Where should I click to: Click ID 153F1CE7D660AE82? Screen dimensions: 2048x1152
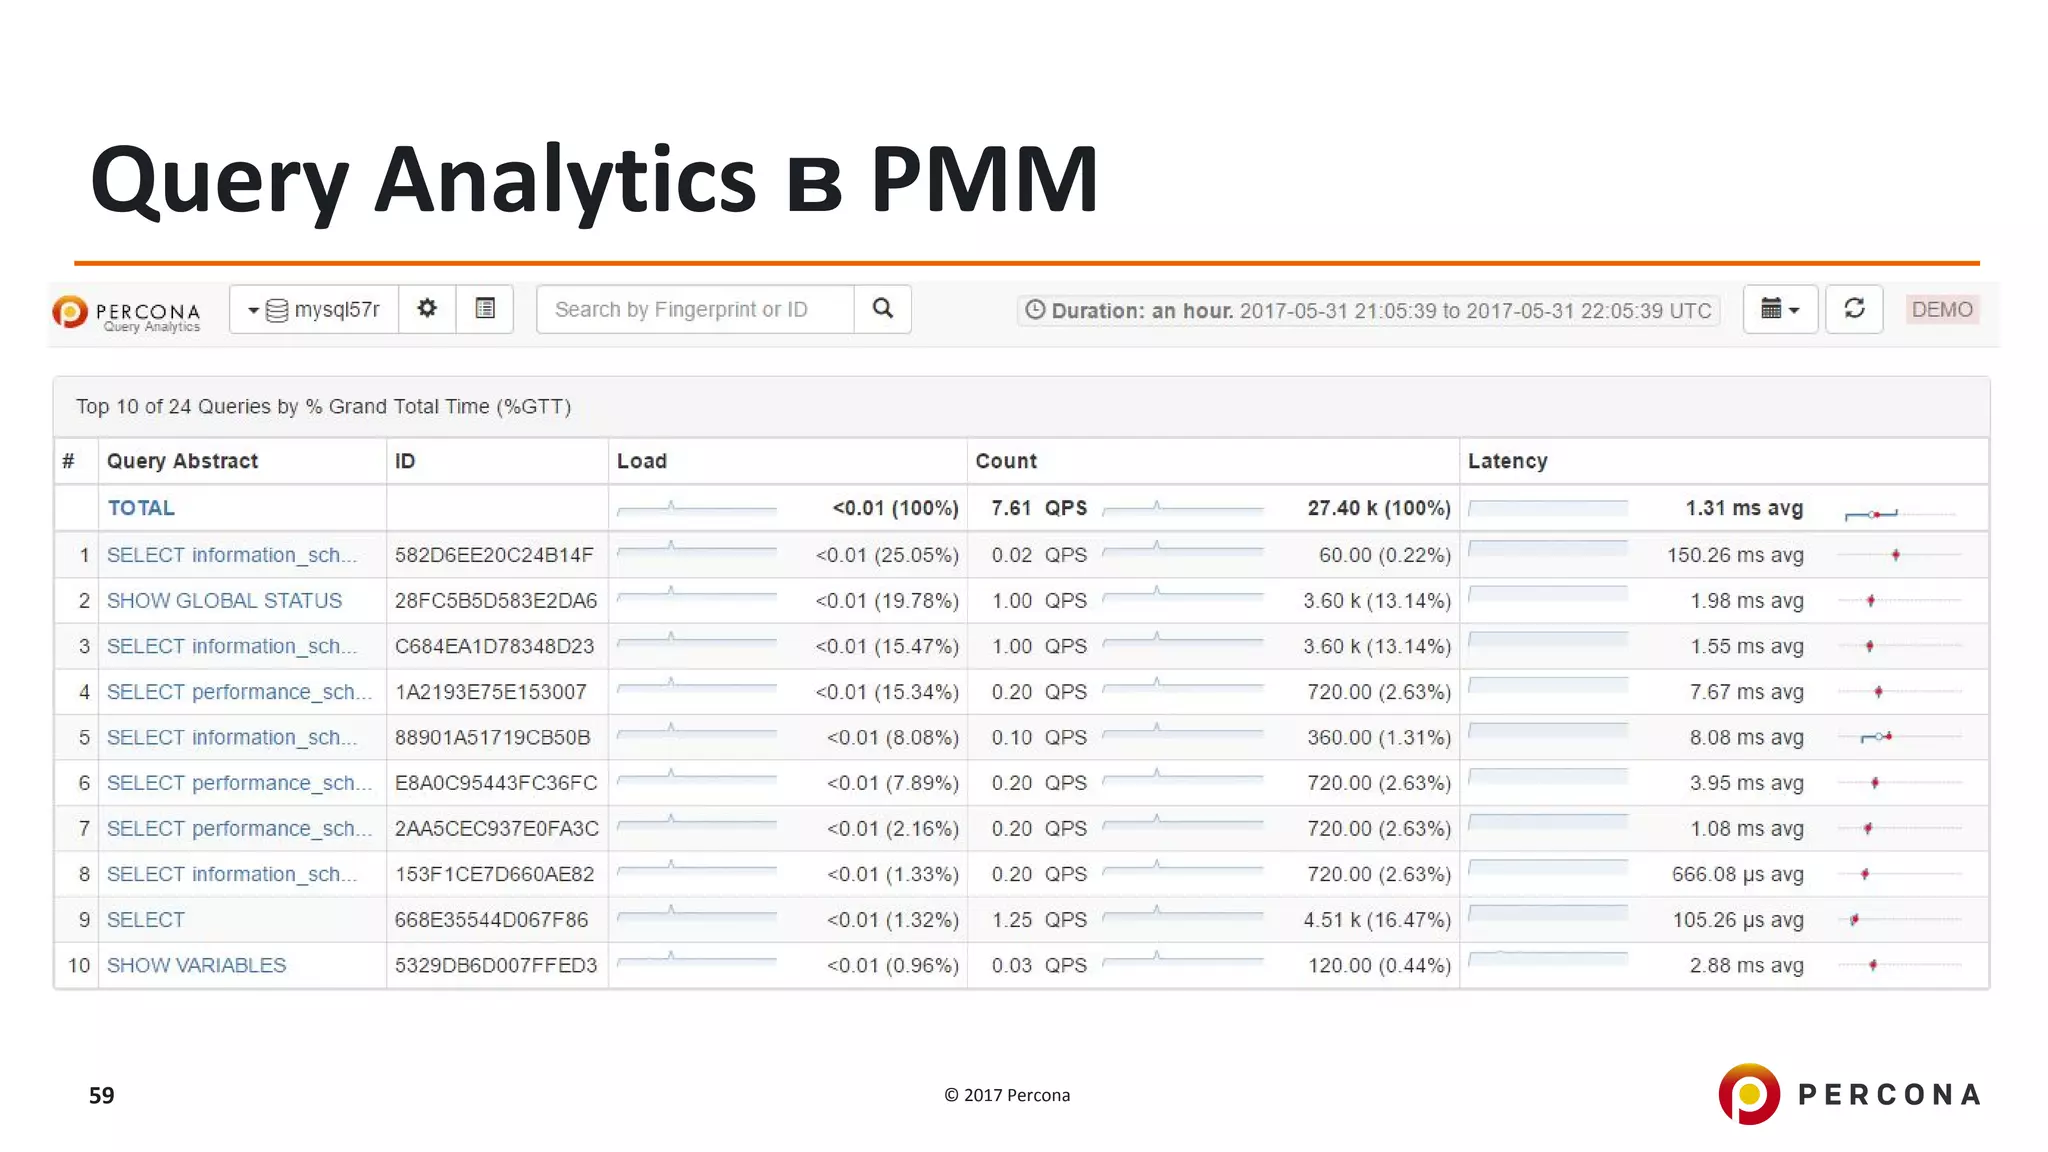[x=494, y=874]
